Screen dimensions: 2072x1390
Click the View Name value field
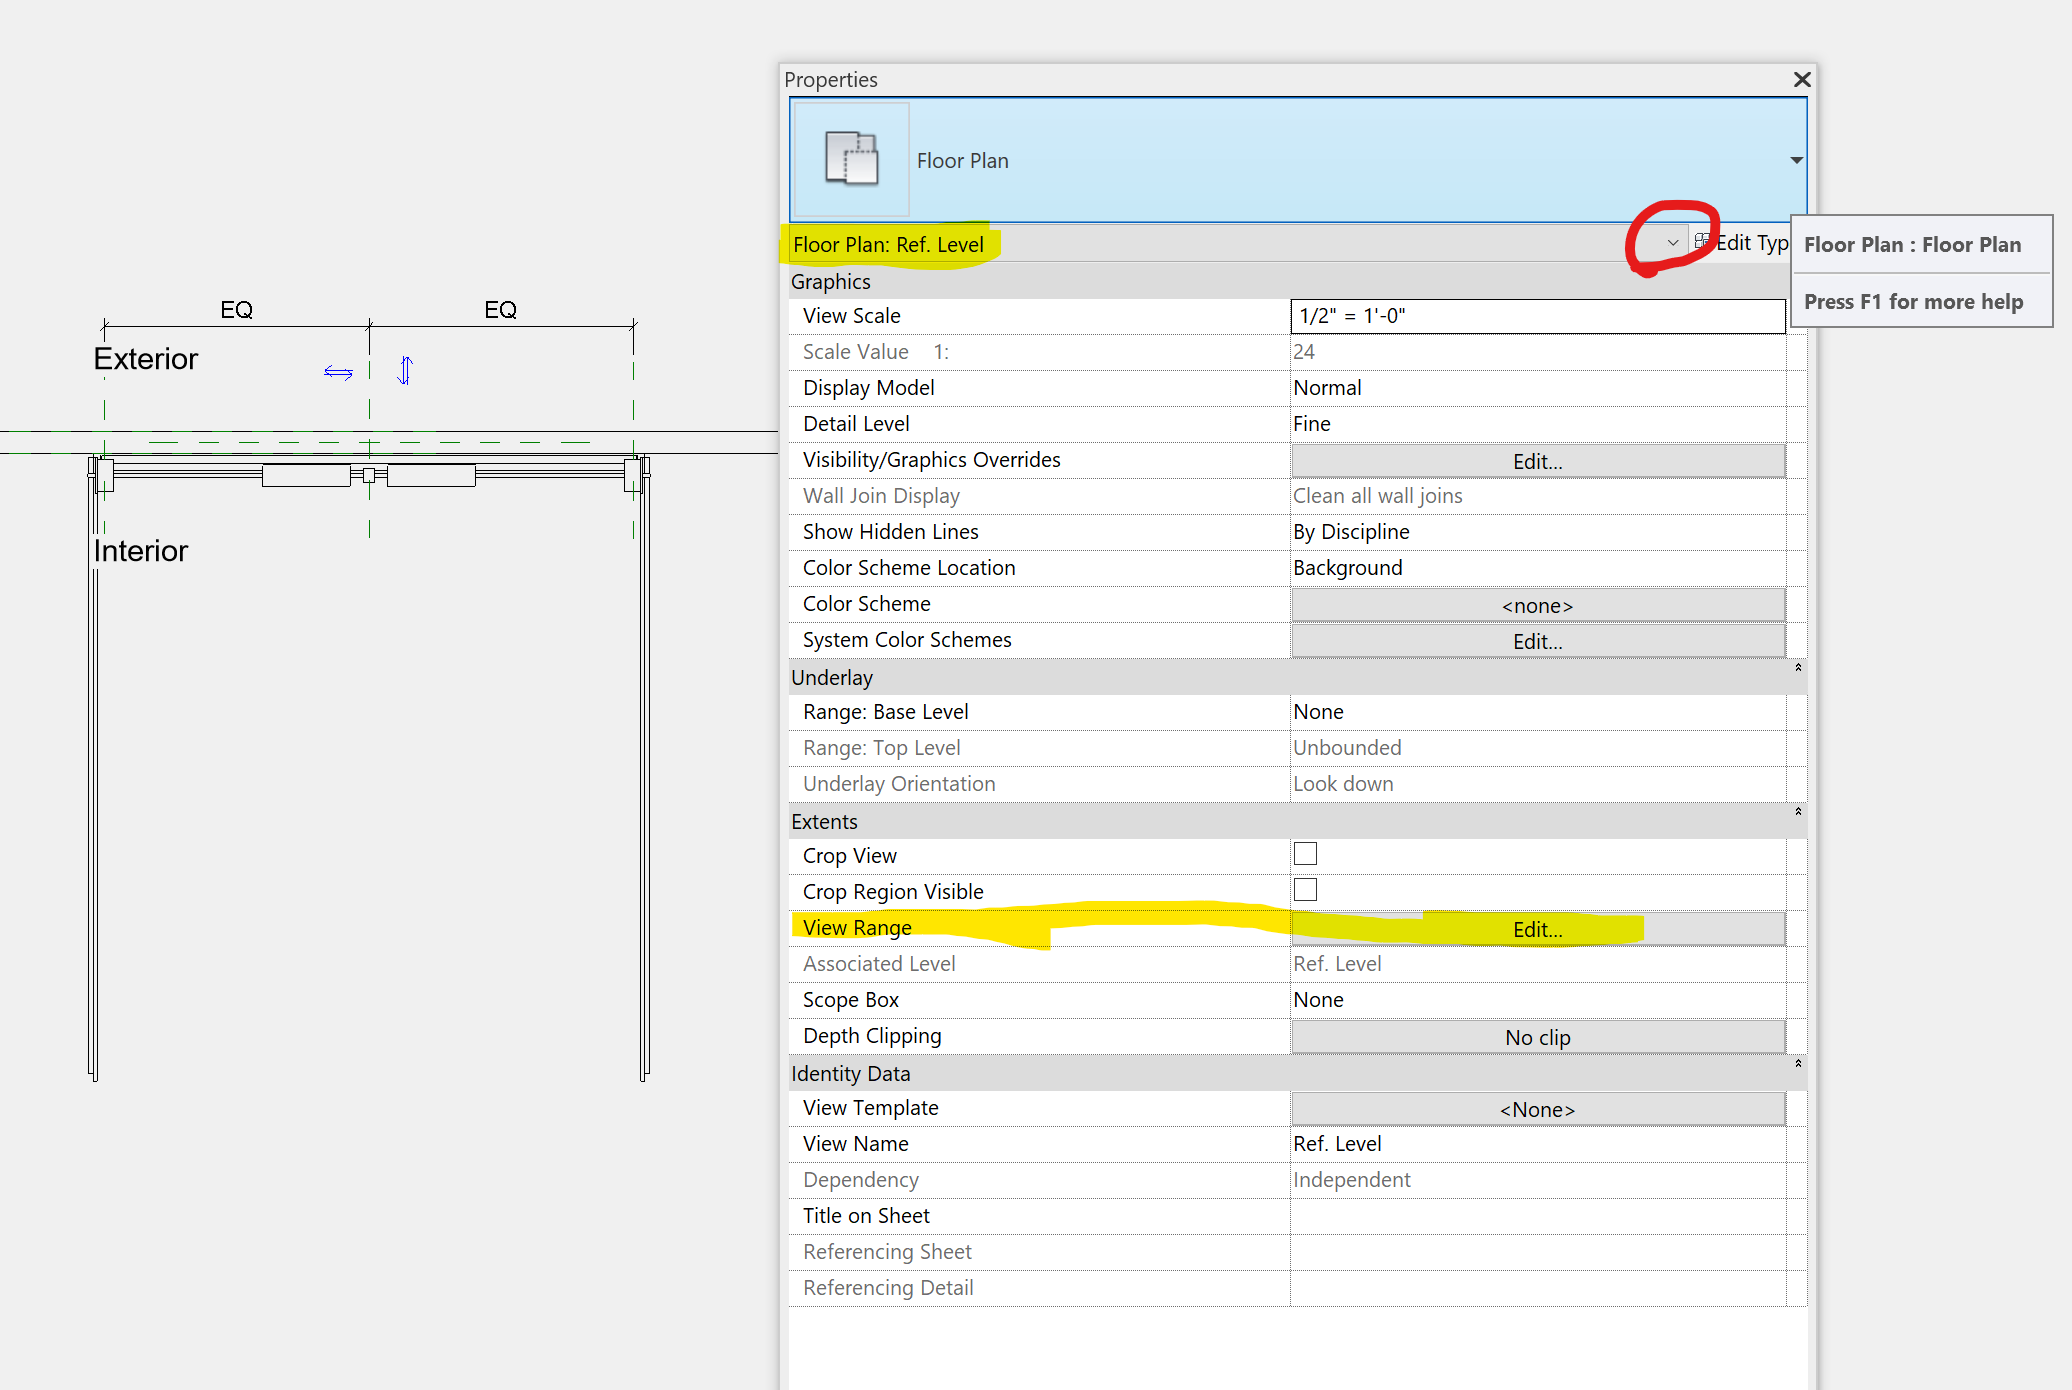click(1537, 1144)
